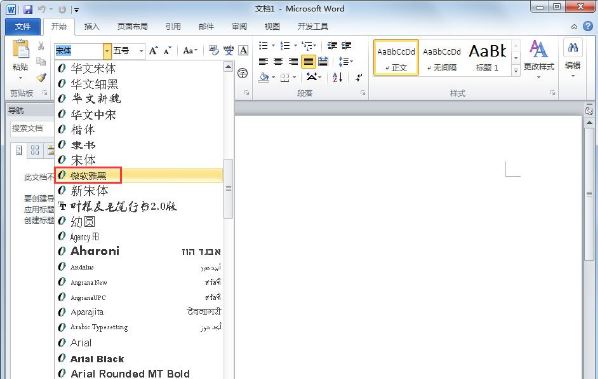Click the Enclose Characters circle icon
598x379 pixels.
coord(243,73)
